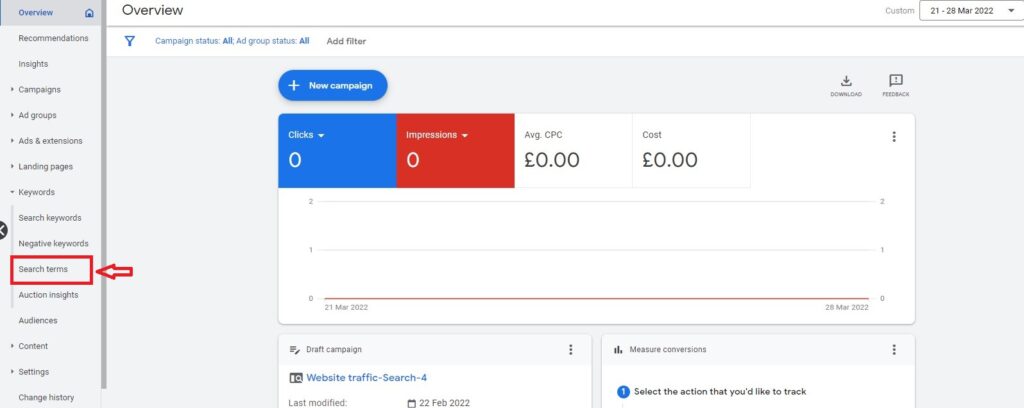
Task: Open Search terms report
Action: point(43,269)
